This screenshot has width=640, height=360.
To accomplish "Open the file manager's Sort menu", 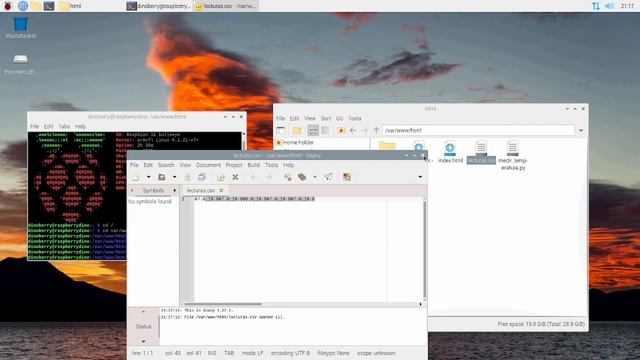I will click(x=326, y=118).
